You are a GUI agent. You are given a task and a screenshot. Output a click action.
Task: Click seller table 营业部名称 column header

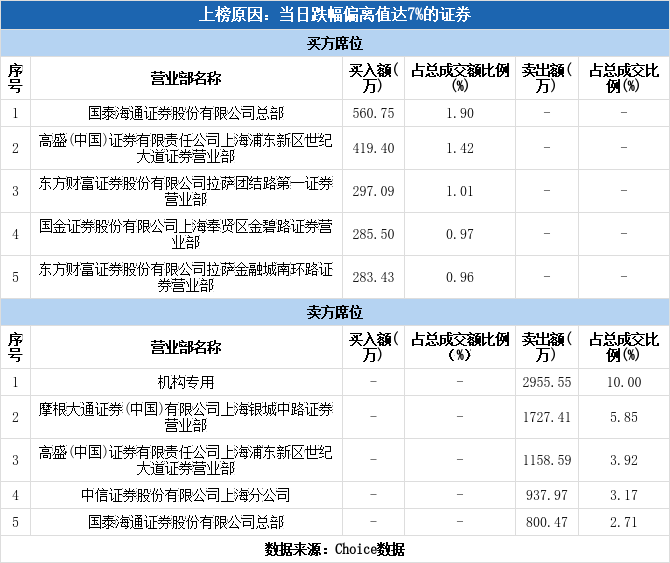(186, 347)
